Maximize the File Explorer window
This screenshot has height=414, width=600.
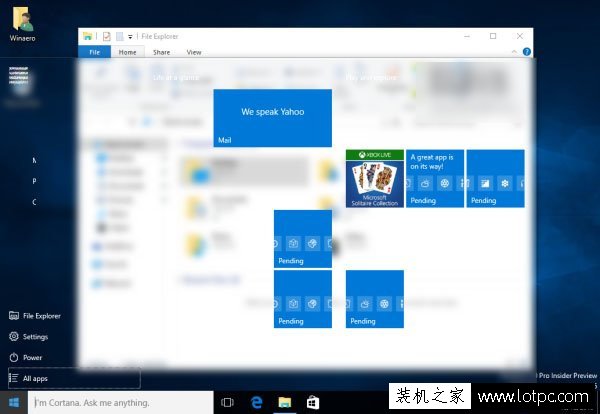pos(493,36)
